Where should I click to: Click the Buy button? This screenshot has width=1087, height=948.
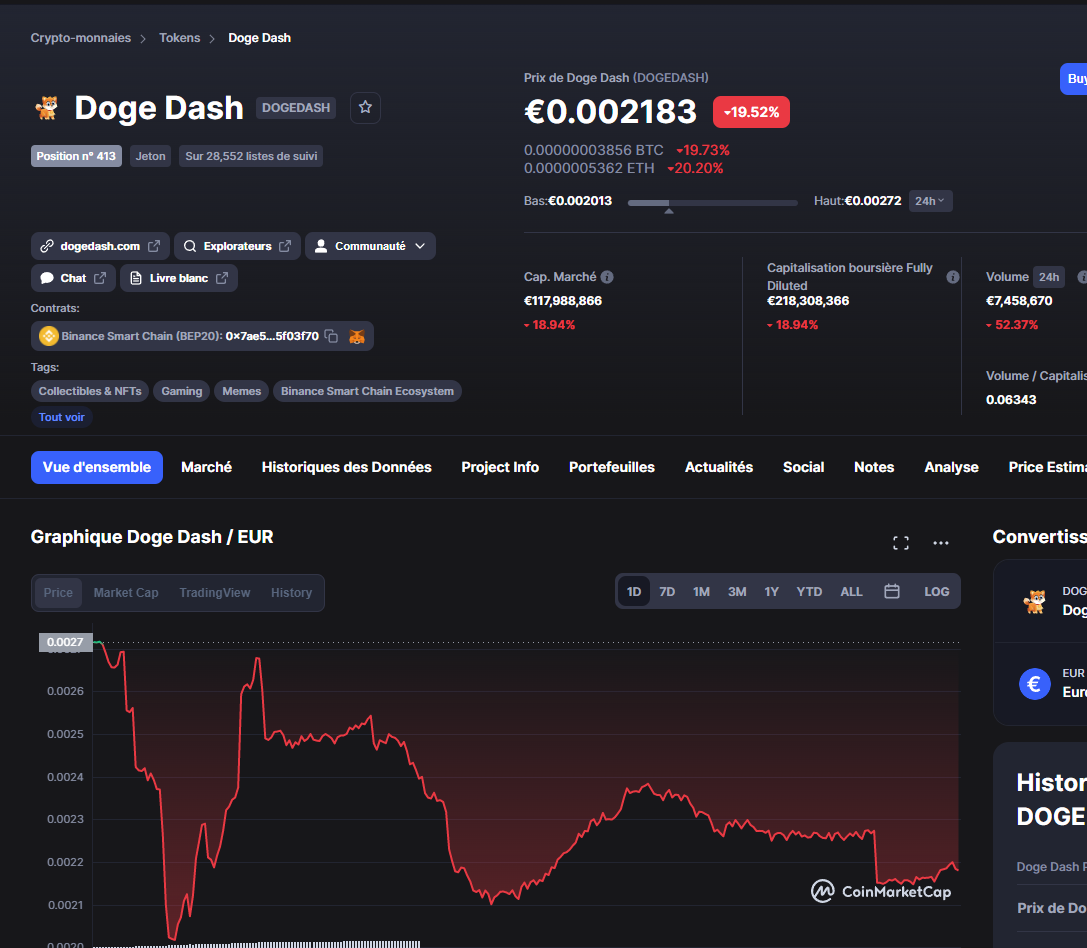1074,79
